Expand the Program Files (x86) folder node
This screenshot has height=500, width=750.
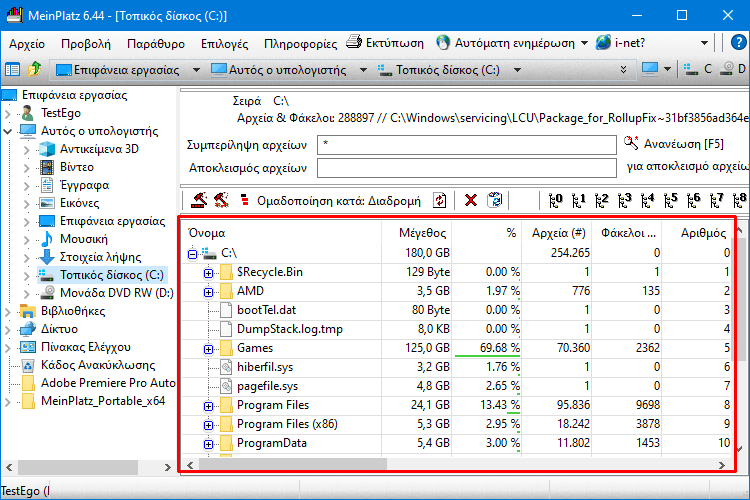pos(208,425)
